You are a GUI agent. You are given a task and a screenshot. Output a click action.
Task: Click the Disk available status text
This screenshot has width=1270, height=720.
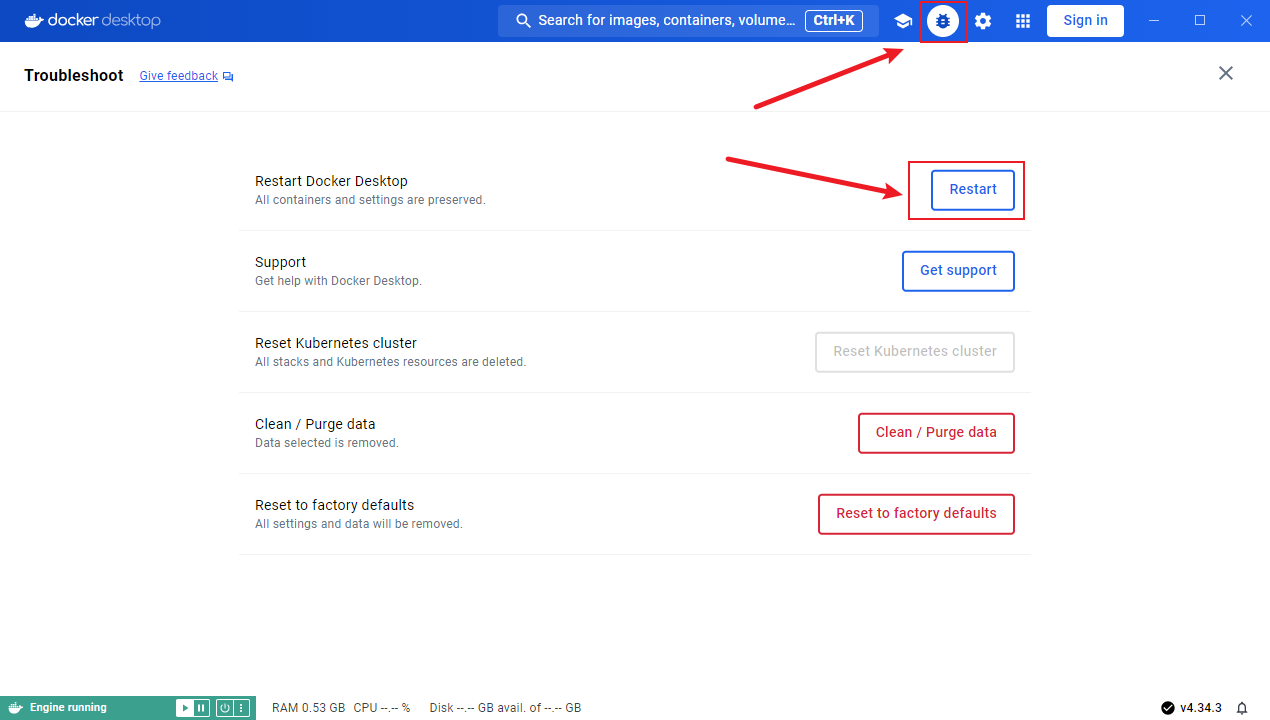tap(505, 708)
